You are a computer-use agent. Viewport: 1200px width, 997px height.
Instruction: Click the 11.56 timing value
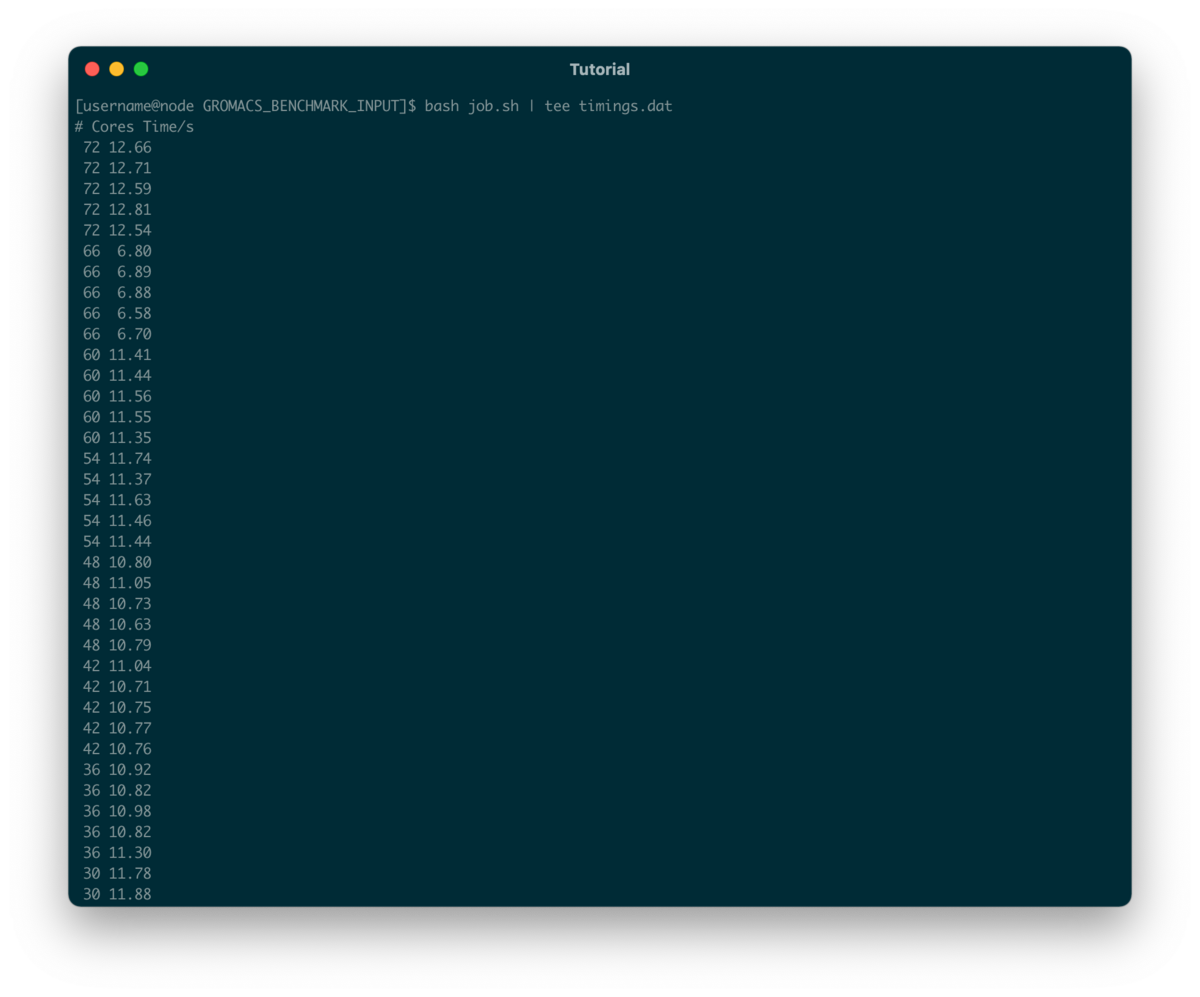[130, 396]
